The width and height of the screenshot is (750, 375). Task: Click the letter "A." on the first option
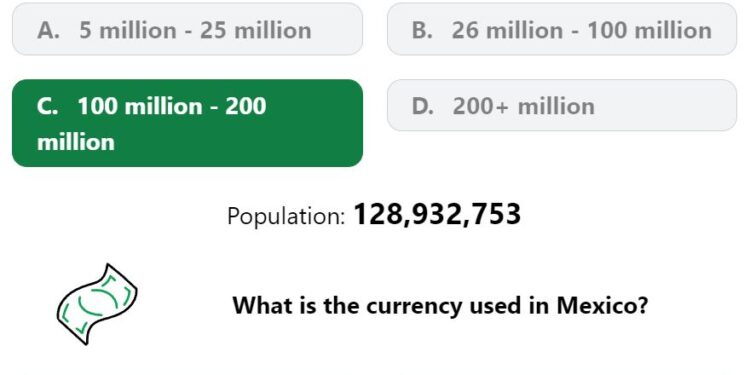tap(48, 30)
